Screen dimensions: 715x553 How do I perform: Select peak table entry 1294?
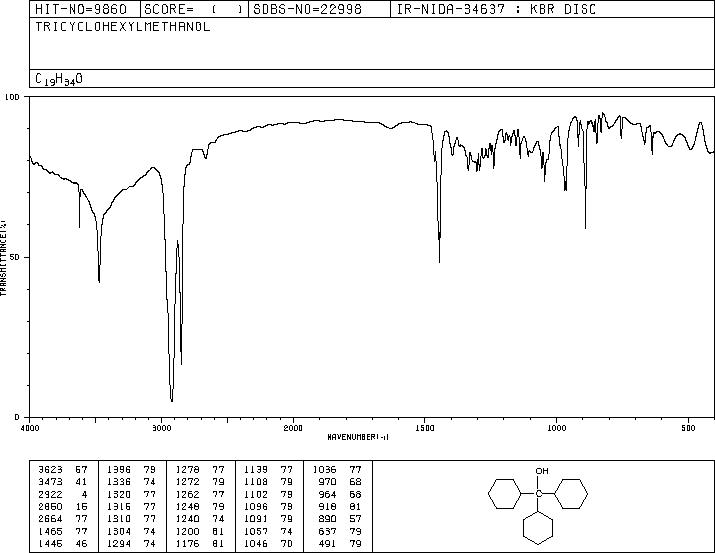[x=131, y=544]
